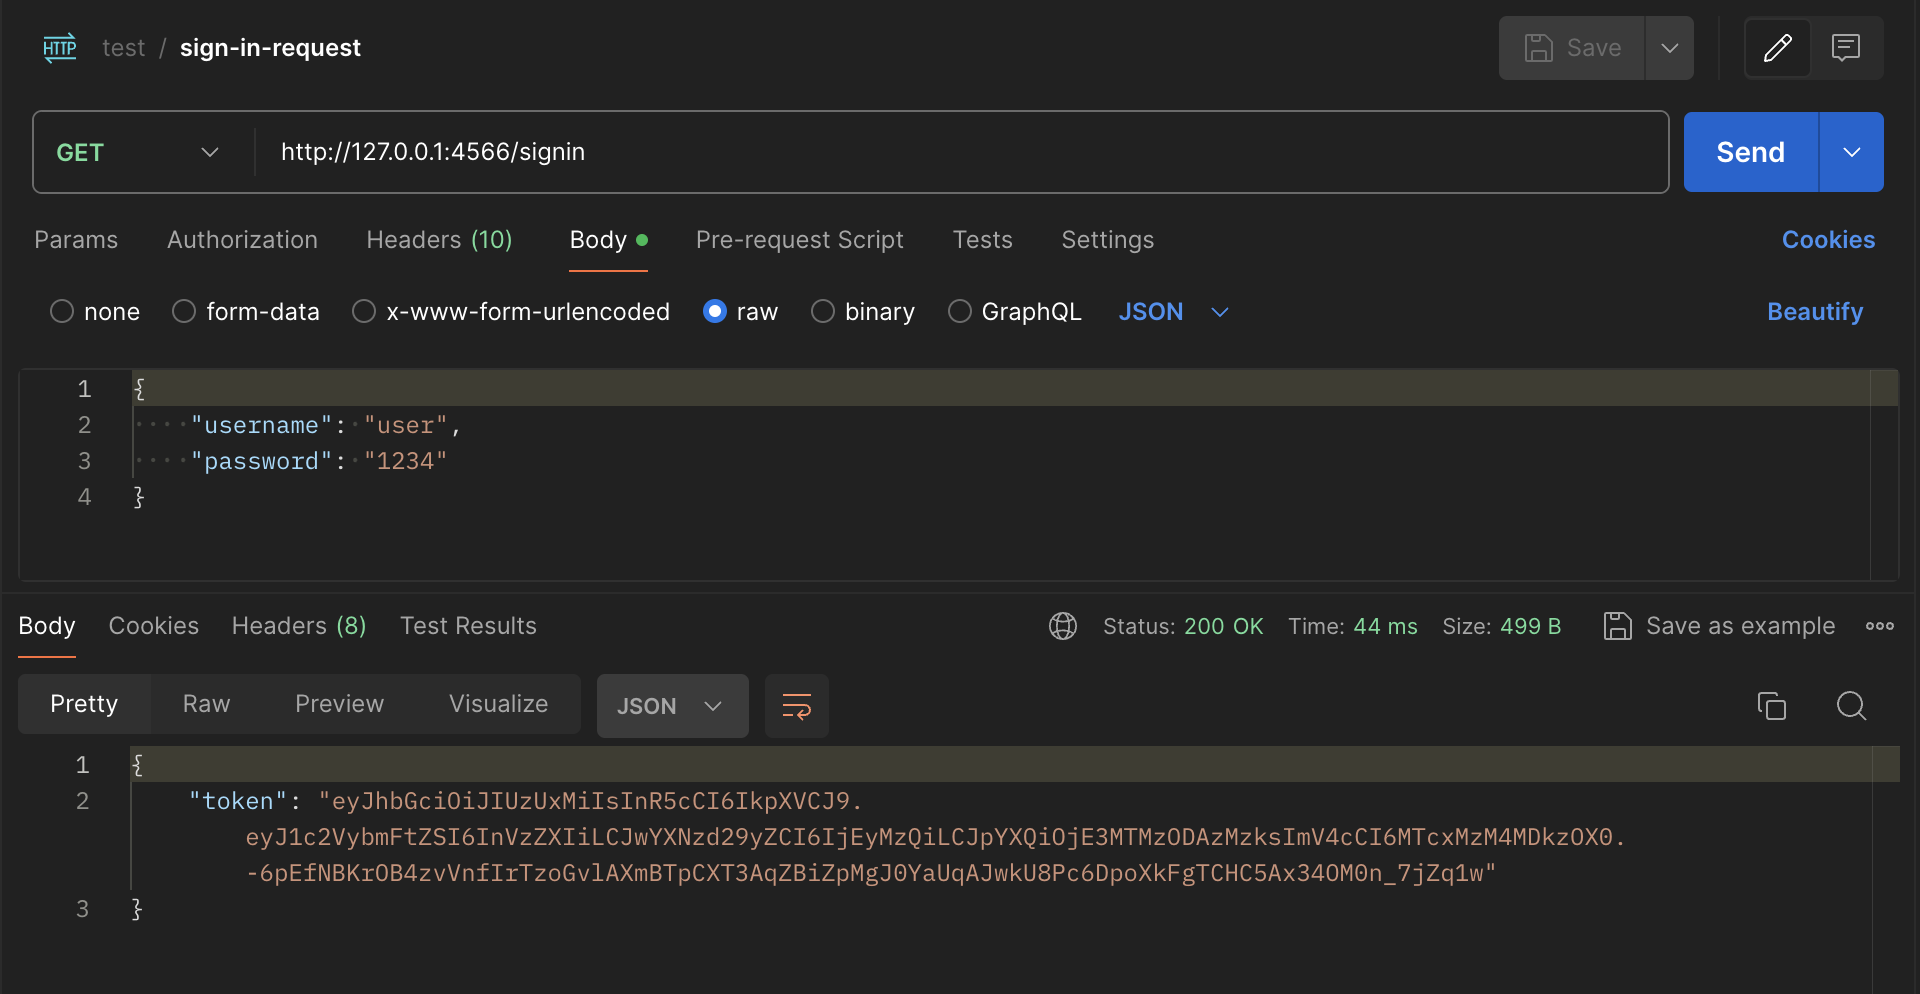
Task: Click the sign-in-request title
Action: coord(270,48)
